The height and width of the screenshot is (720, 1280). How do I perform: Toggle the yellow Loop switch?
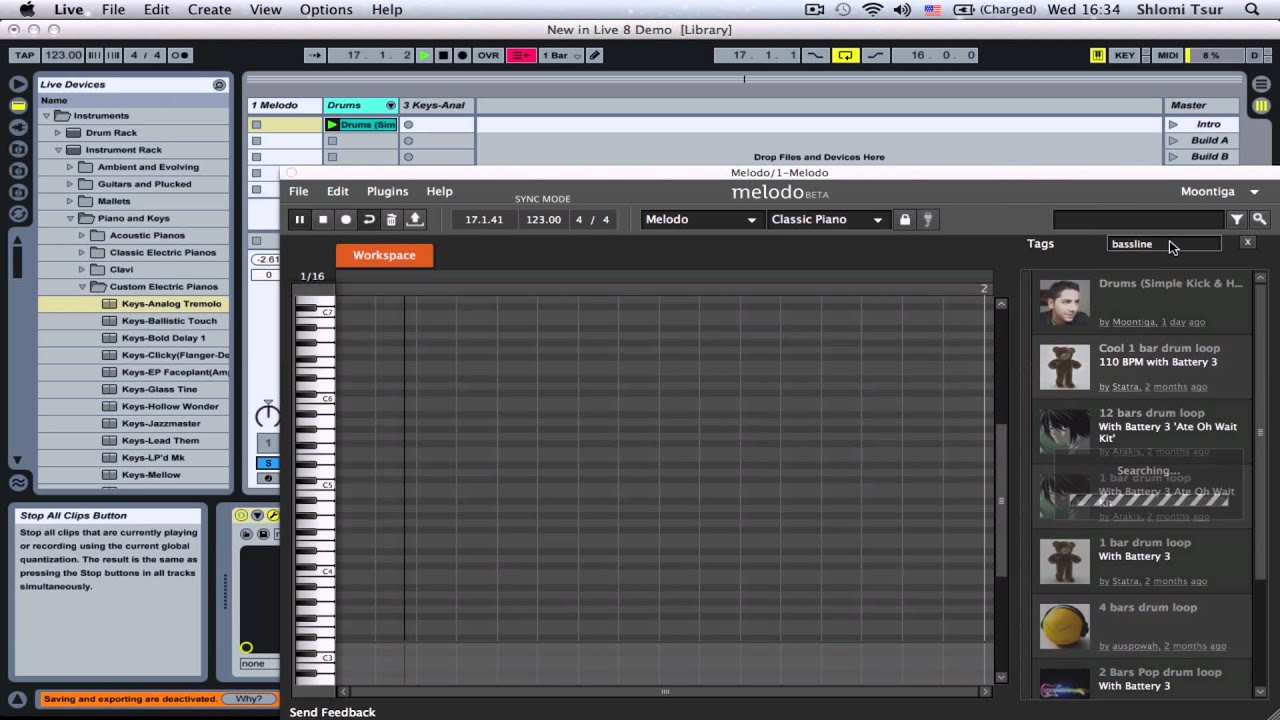point(845,55)
